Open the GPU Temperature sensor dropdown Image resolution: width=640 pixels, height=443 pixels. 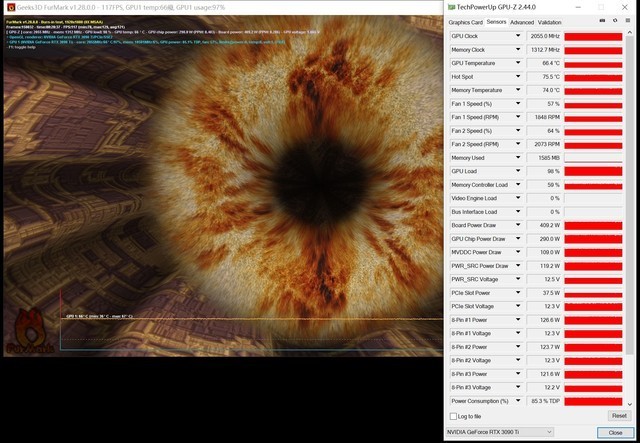coord(518,62)
